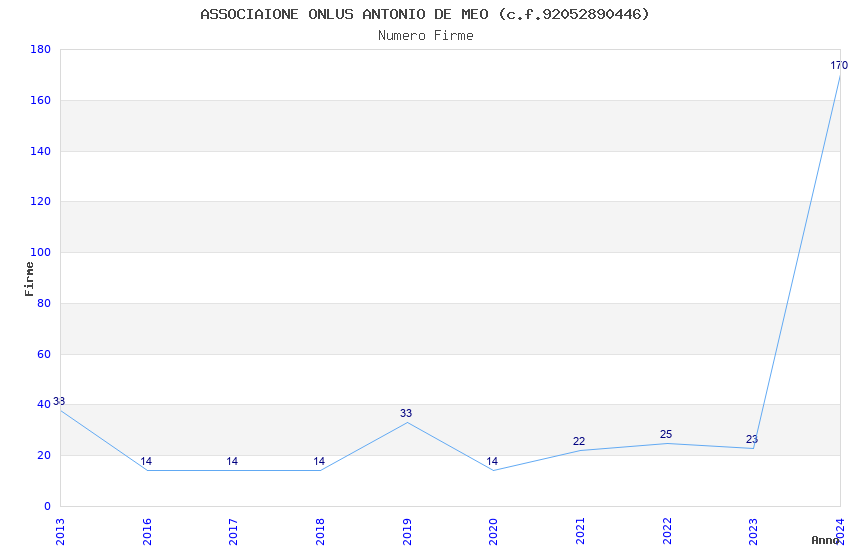This screenshot has height=550, width=850.
Task: Select the 100 y-axis tick label
Action: click(x=41, y=253)
